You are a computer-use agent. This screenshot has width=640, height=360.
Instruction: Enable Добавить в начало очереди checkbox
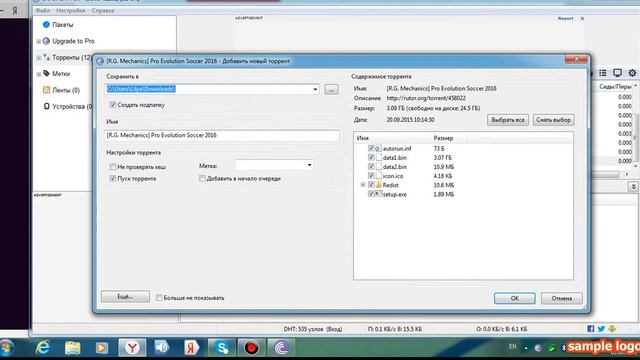(x=202, y=178)
